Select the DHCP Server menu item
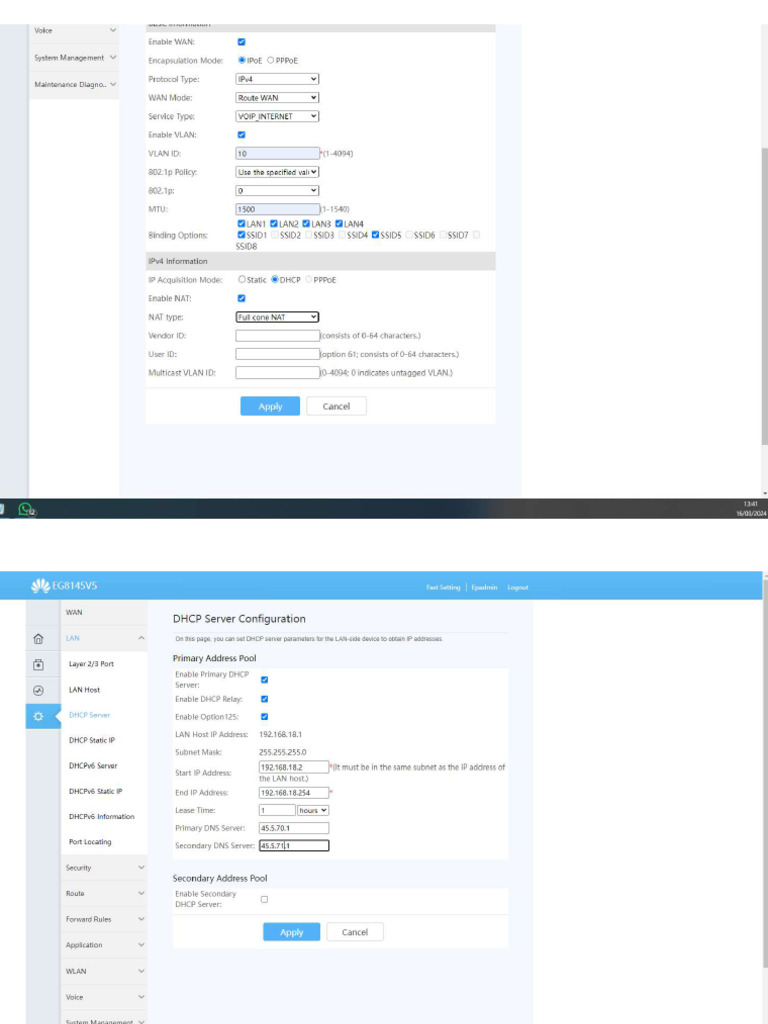Screen dimensions: 768x1024 (x=89, y=715)
